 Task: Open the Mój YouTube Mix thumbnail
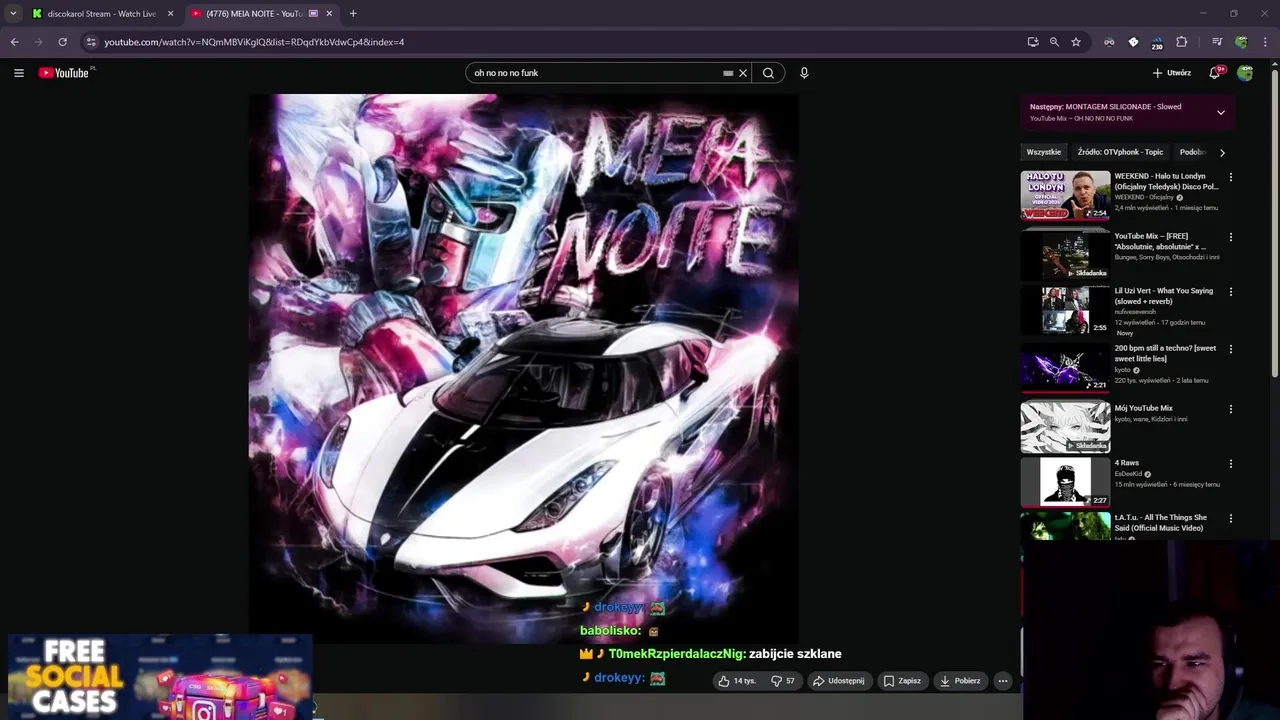[1065, 427]
